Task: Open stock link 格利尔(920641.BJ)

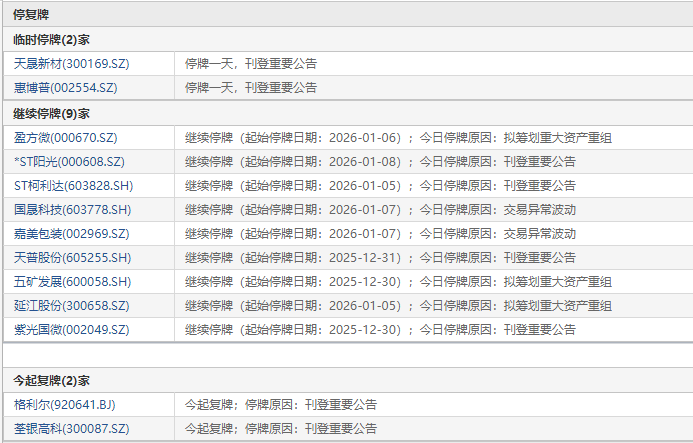Action: point(65,405)
